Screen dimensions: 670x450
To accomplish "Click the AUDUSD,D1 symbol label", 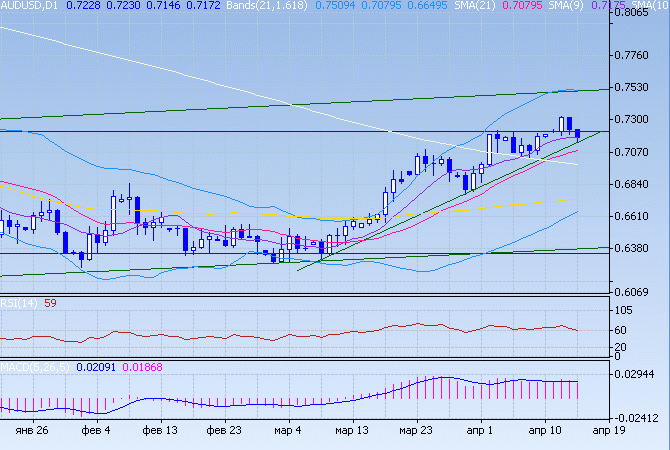I will point(29,6).
